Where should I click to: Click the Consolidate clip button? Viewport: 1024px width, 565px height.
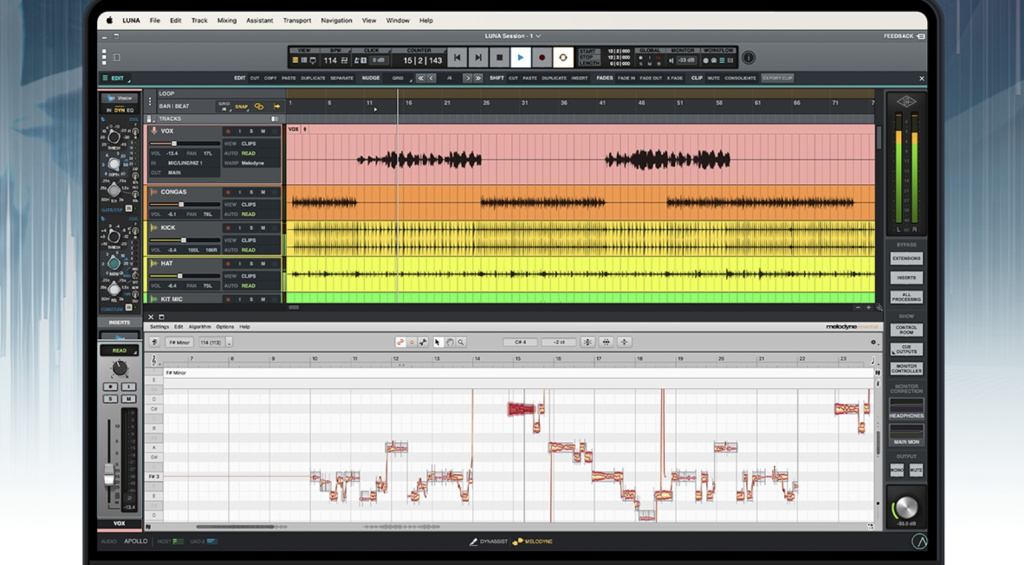pyautogui.click(x=740, y=78)
